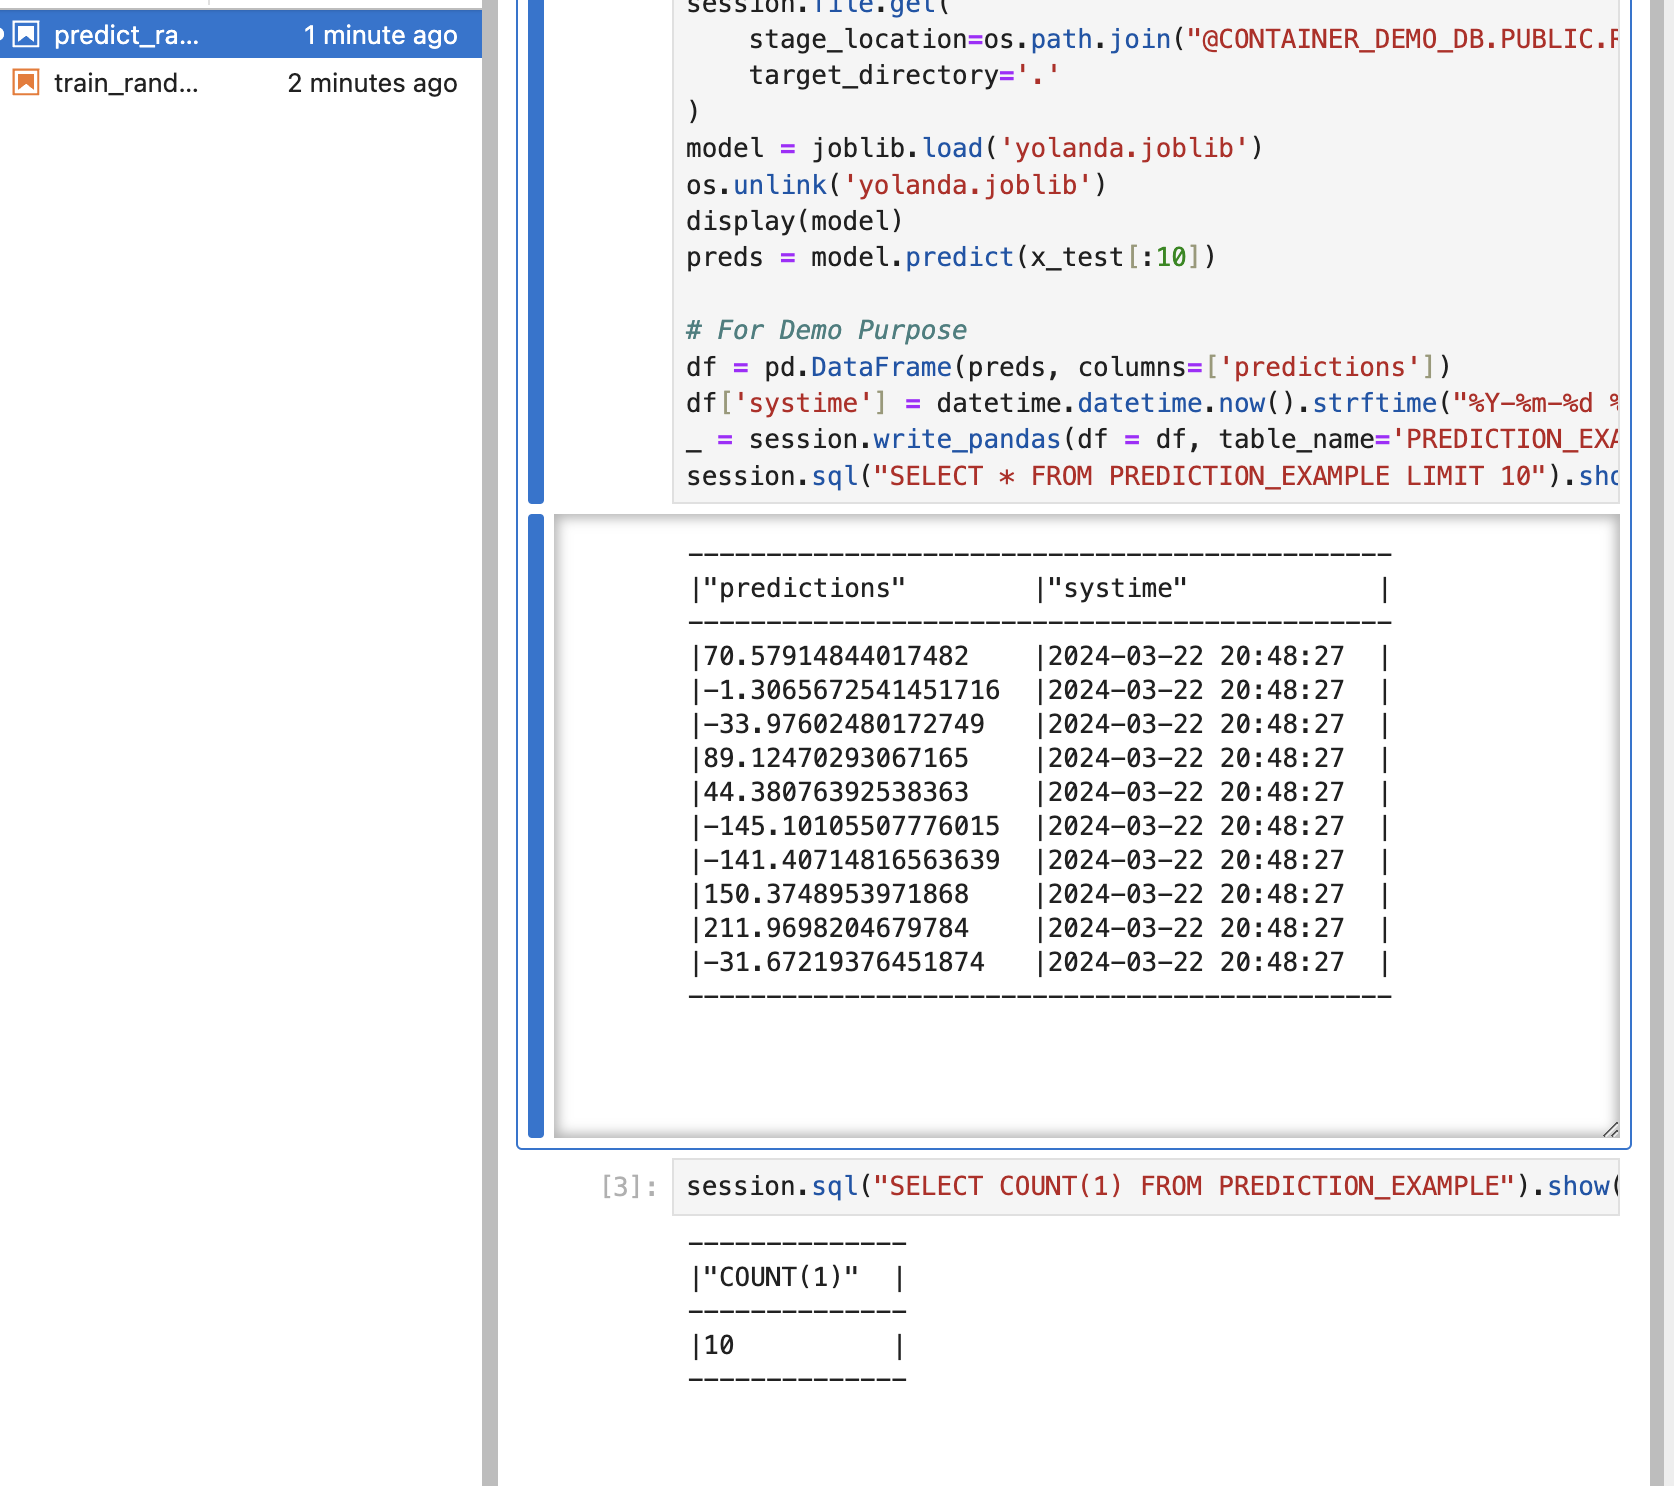Select the train_rand notebook in file list
Screen dimensions: 1674x1486
pos(126,83)
